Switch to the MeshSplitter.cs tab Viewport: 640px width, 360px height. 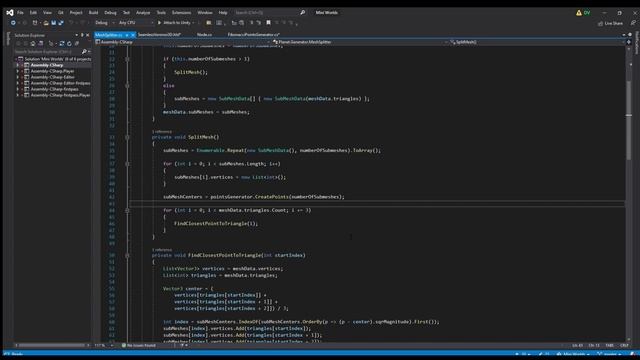(109, 35)
